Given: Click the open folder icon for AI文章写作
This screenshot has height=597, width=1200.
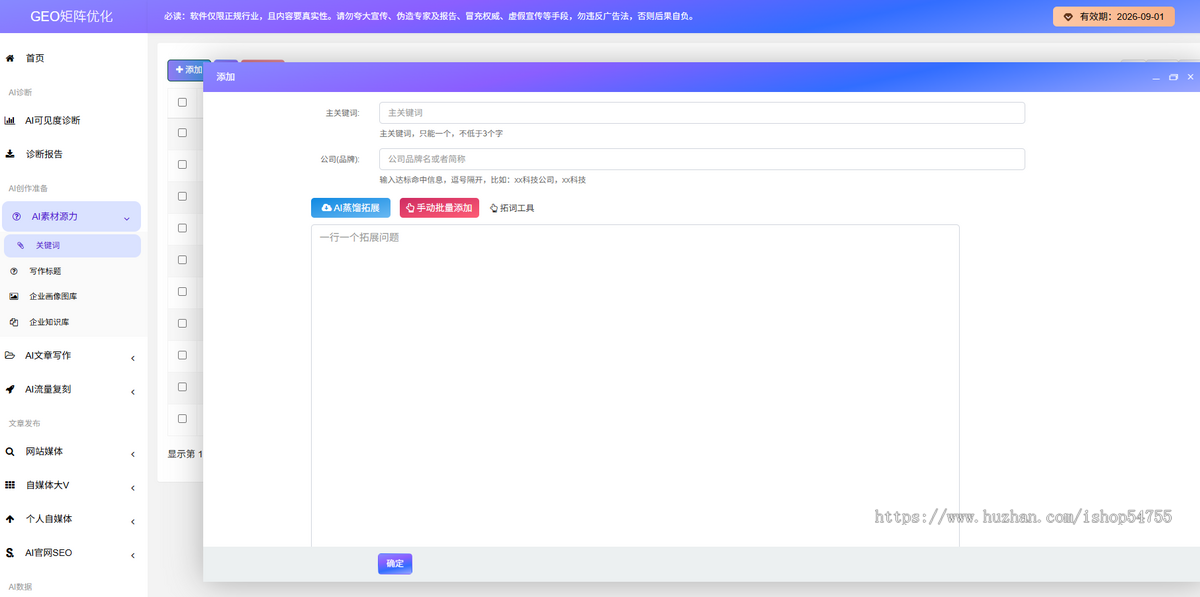Looking at the screenshot, I should coord(10,355).
